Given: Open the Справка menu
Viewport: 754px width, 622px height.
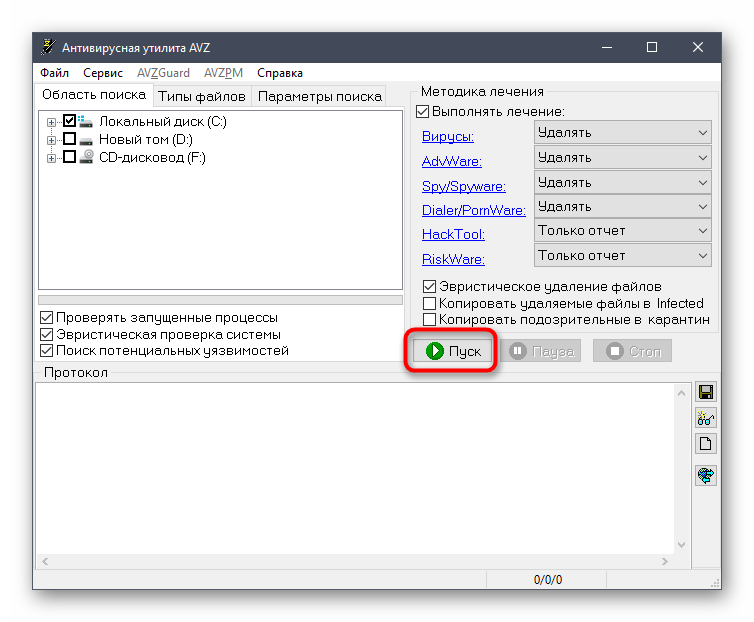Looking at the screenshot, I should (279, 73).
